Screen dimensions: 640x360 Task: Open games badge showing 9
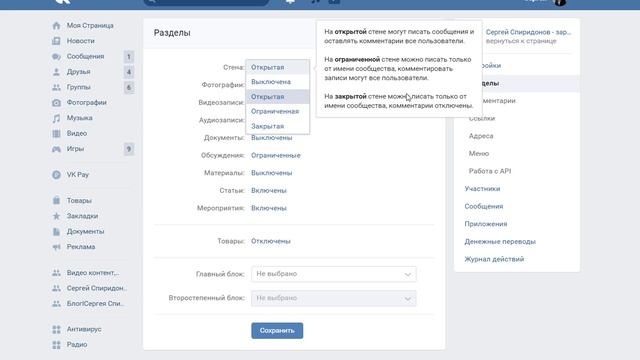(129, 149)
